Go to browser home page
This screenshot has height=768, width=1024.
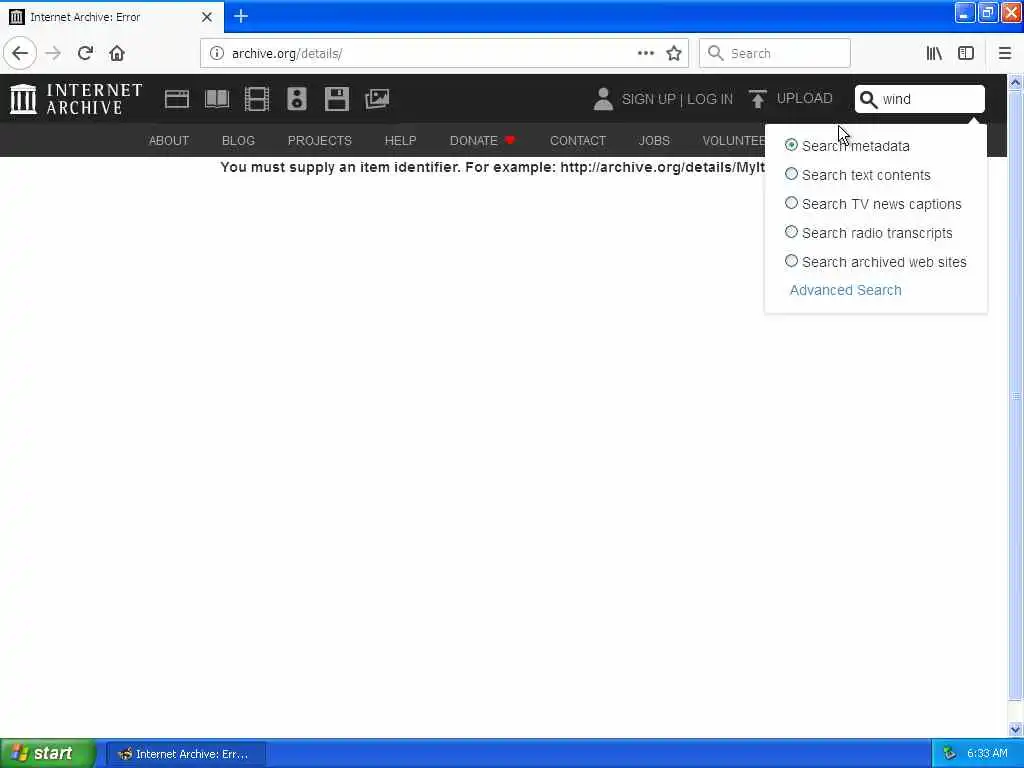117,53
